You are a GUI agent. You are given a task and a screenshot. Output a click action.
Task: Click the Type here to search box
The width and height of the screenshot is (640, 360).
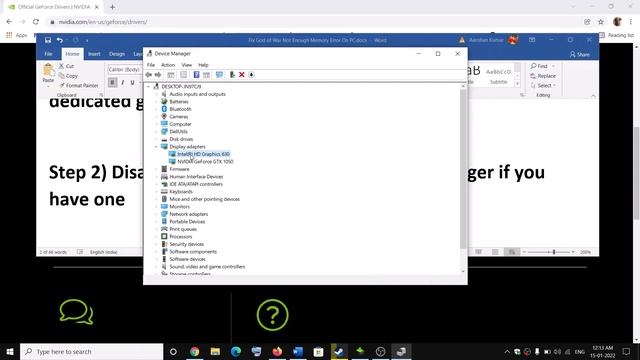pyautogui.click(x=91, y=351)
